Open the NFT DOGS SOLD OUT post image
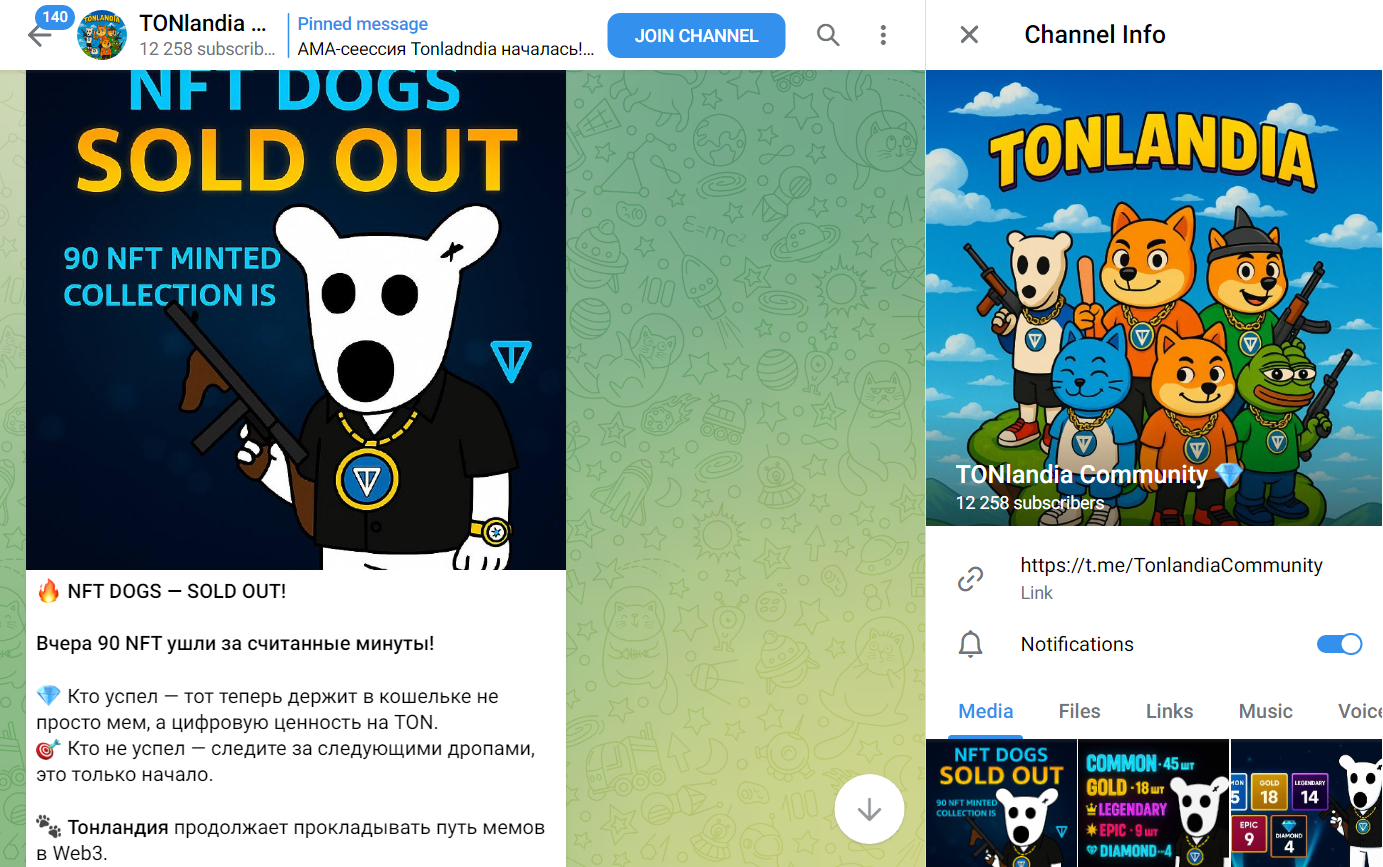 [296, 320]
